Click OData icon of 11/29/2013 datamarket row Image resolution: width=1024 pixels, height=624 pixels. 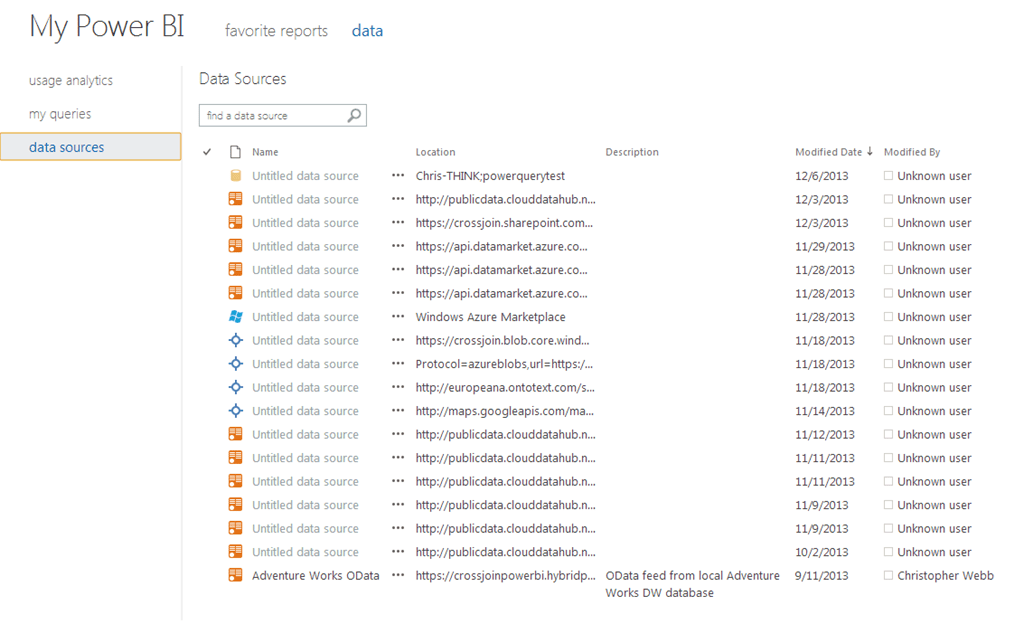pos(236,246)
